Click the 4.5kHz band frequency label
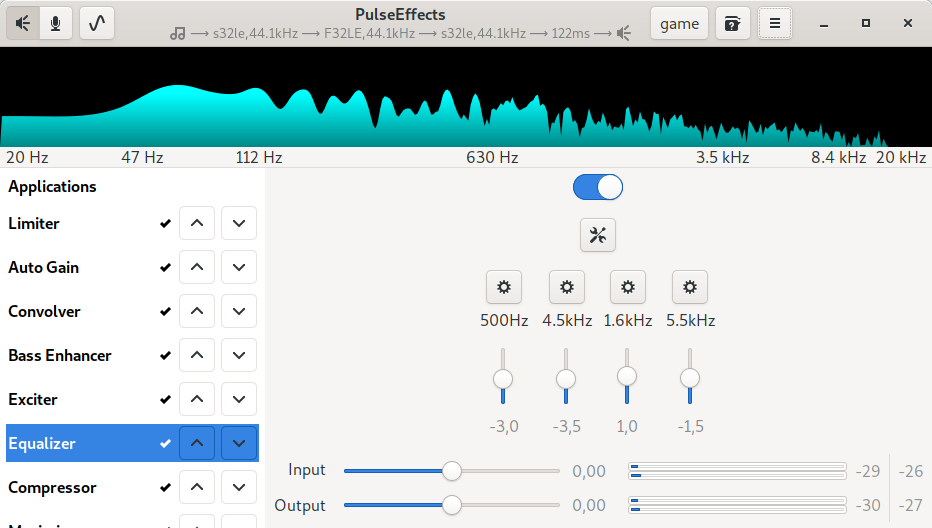The height and width of the screenshot is (528, 932). pyautogui.click(x=567, y=320)
